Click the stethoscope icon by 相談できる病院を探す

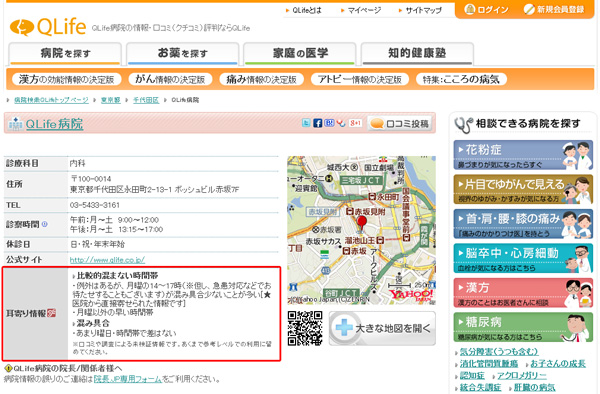[463, 124]
